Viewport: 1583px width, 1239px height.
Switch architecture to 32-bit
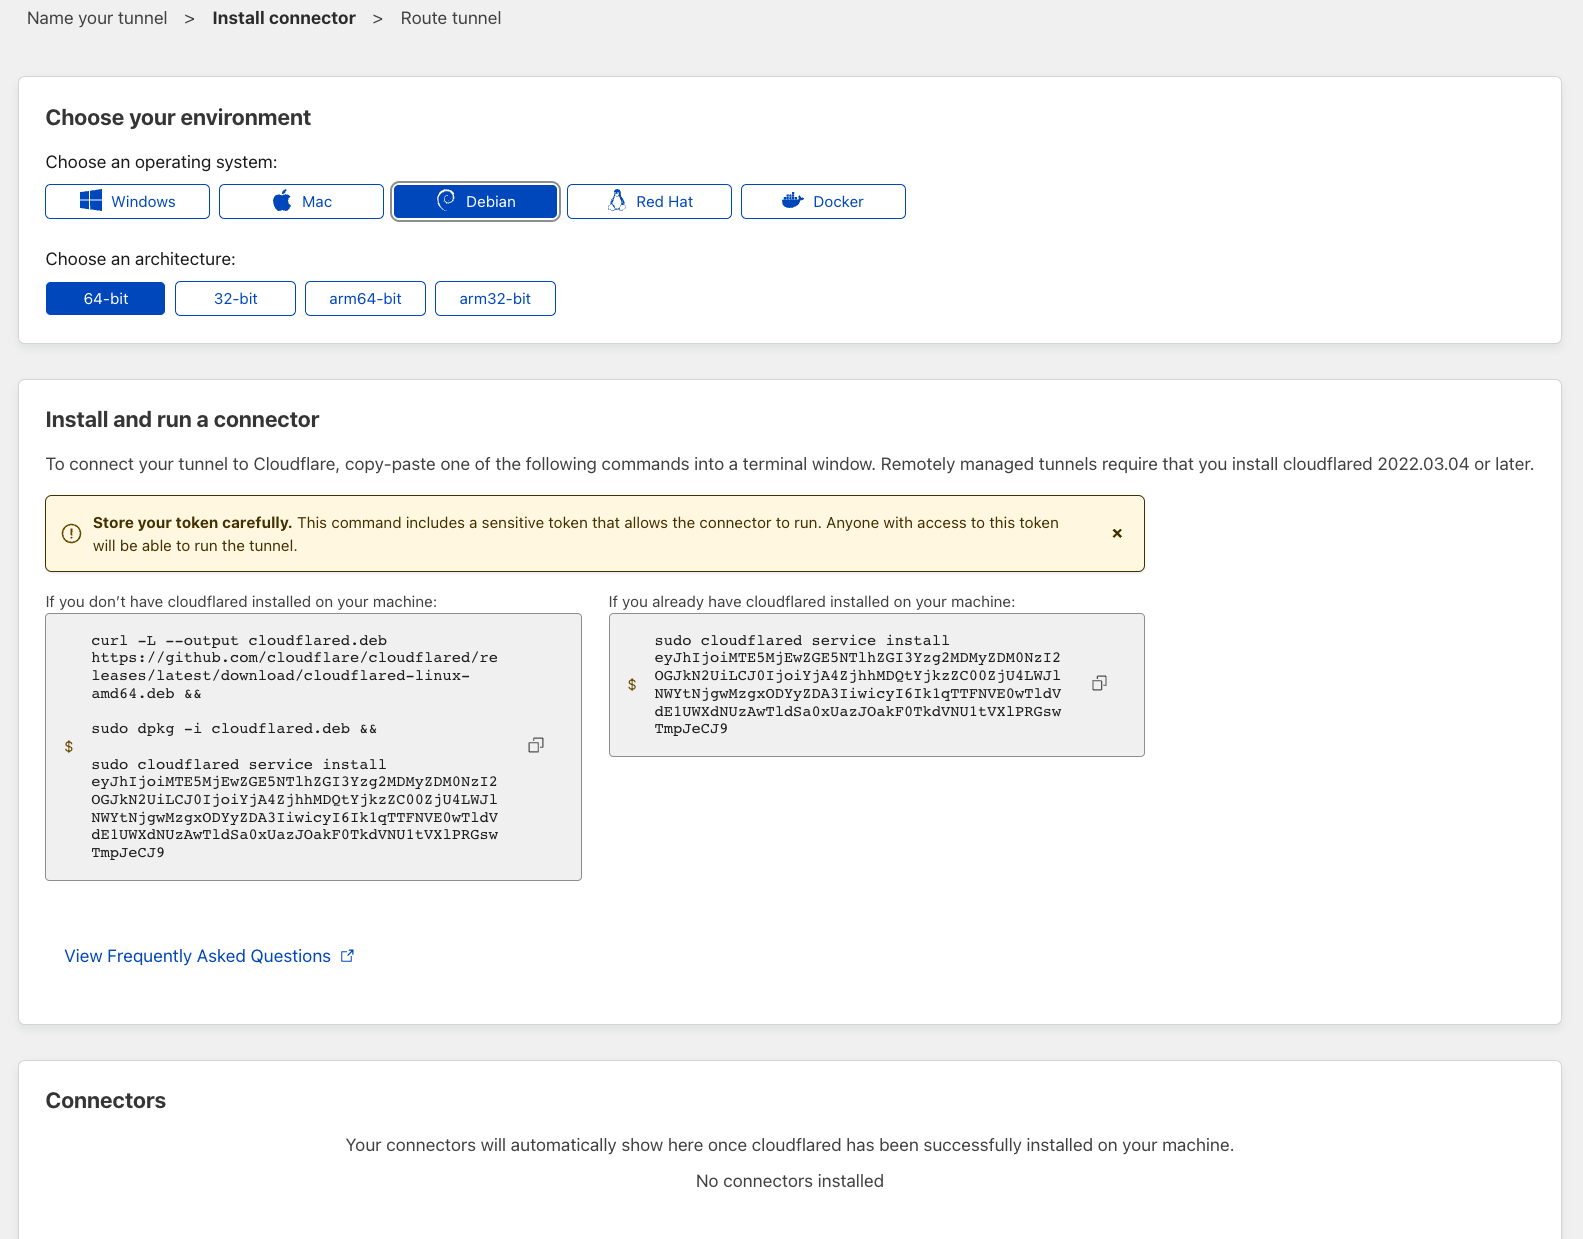click(235, 298)
